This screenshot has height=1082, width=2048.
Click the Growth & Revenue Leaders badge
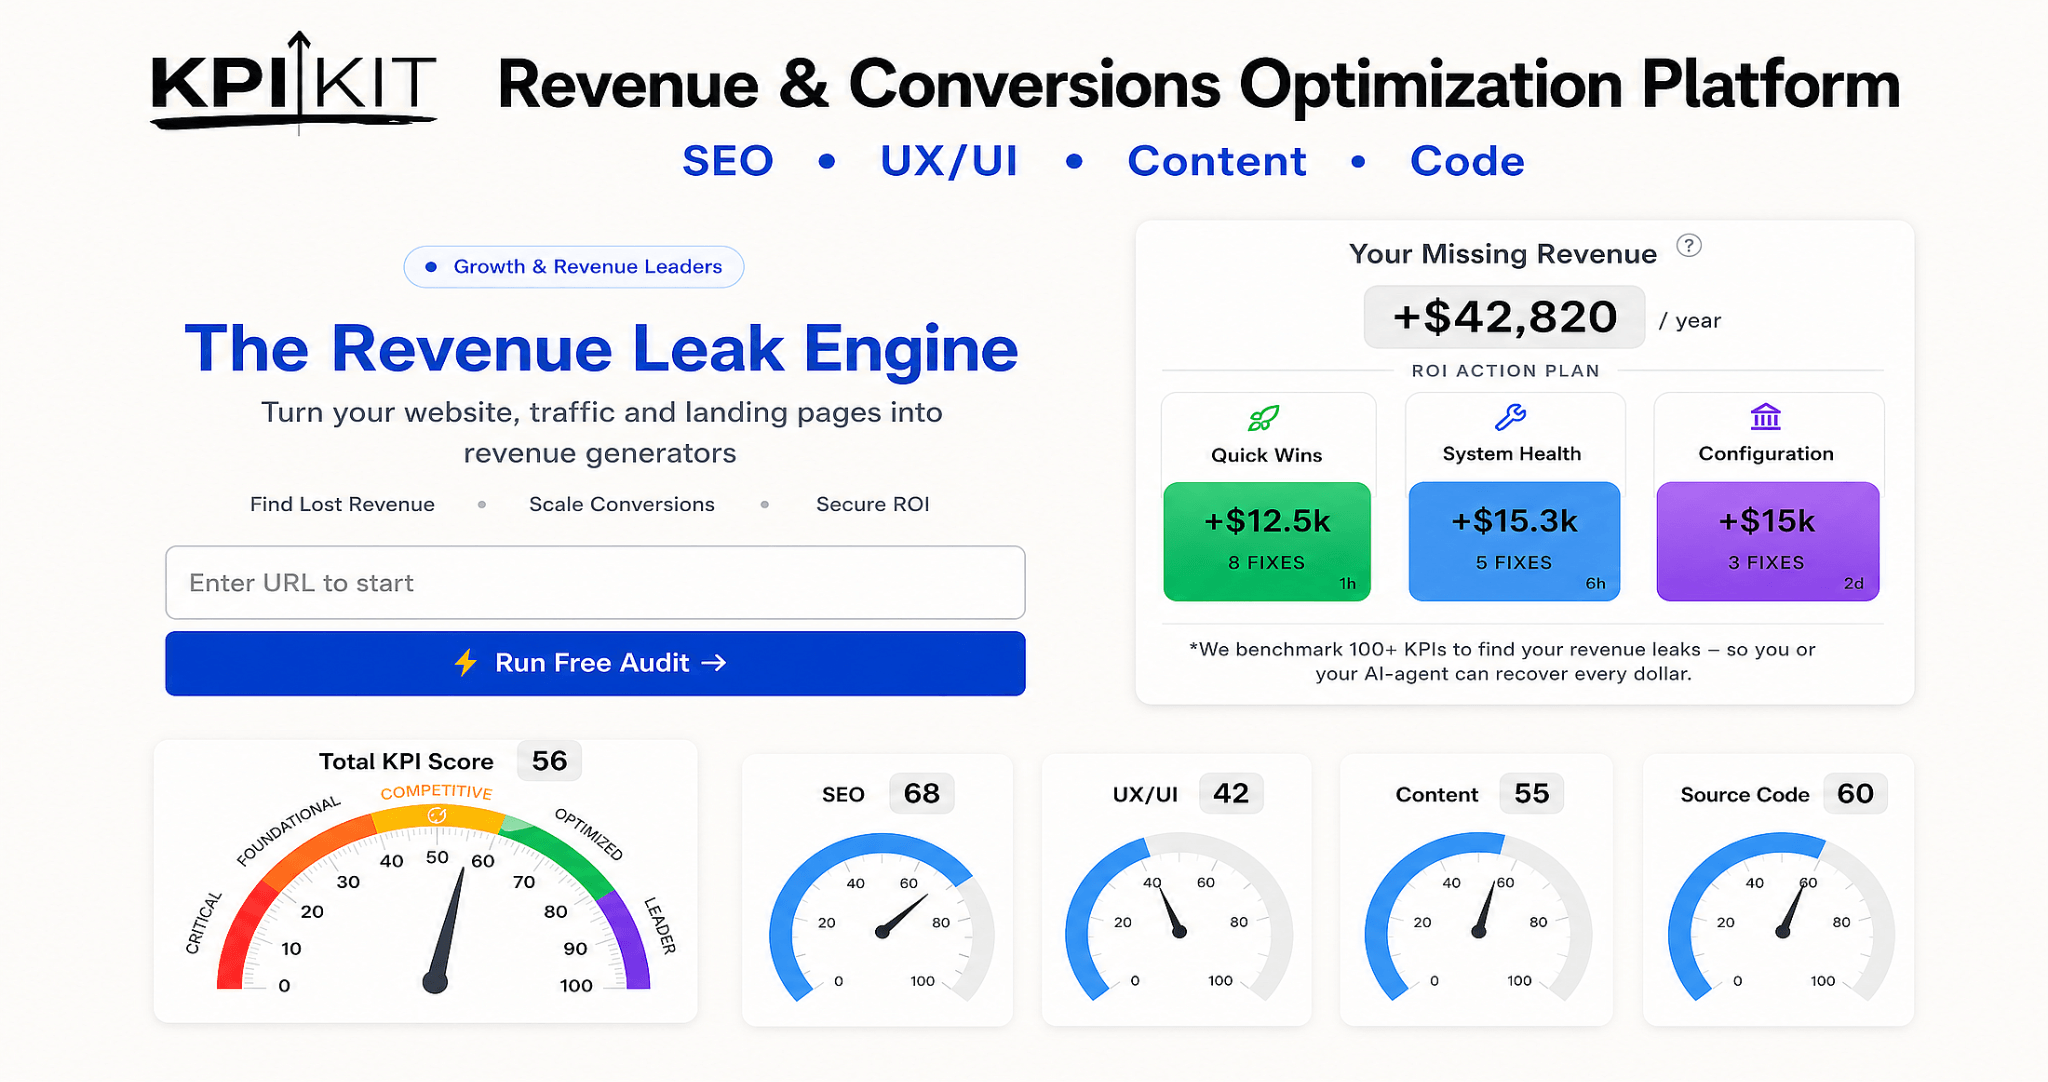(574, 267)
